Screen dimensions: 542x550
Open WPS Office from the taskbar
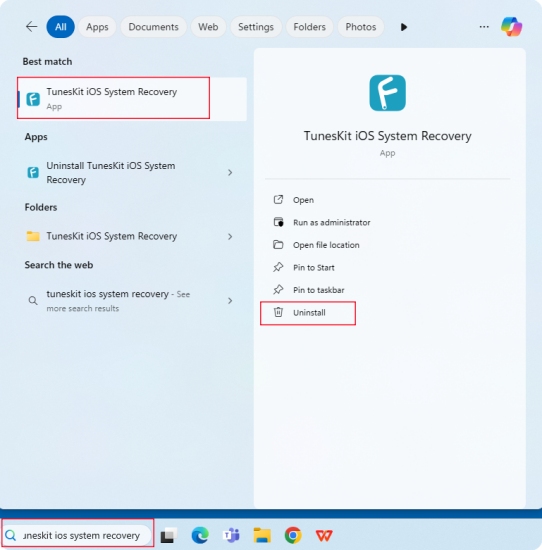coord(324,536)
